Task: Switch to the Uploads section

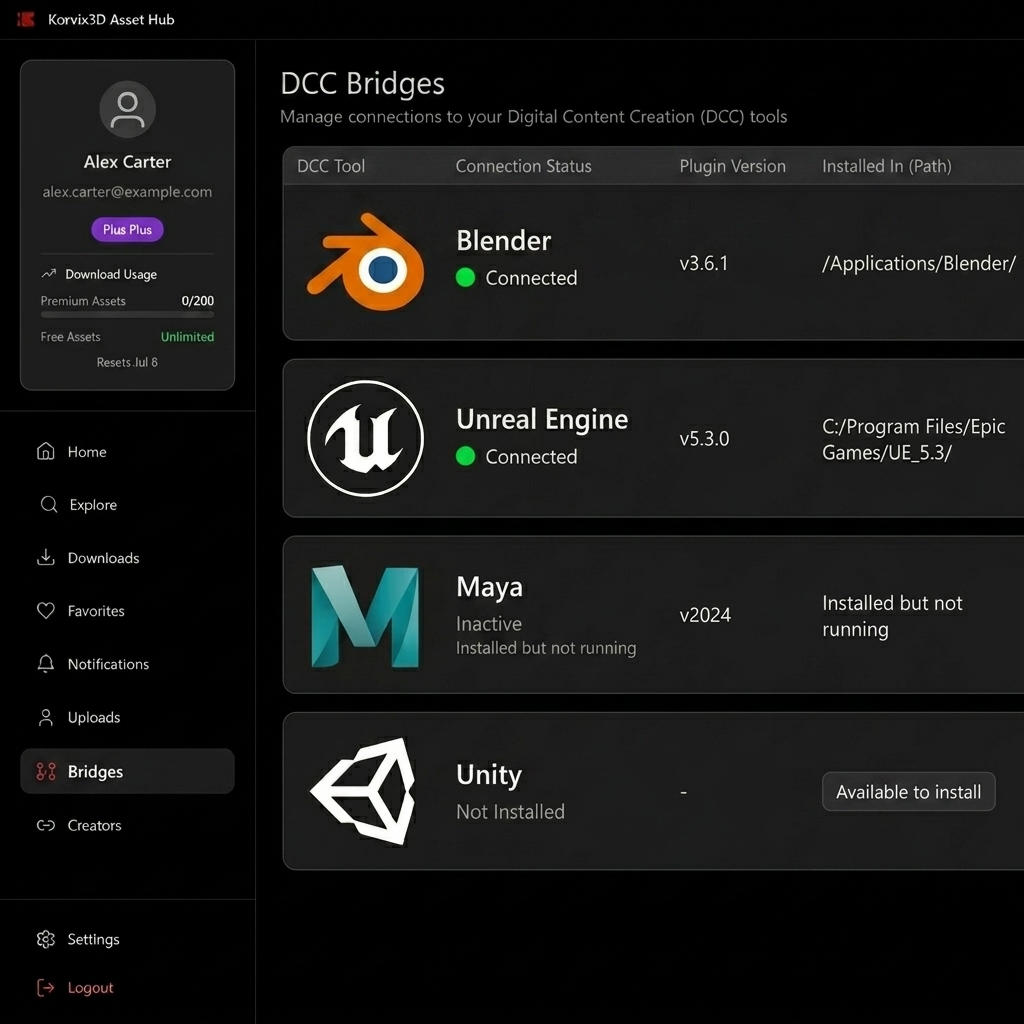Action: click(127, 717)
